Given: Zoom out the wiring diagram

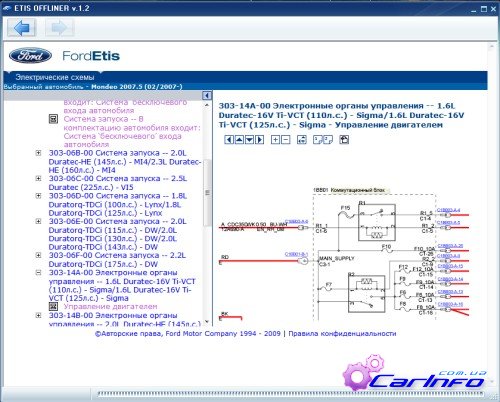Looking at the screenshot, I should (x=286, y=140).
